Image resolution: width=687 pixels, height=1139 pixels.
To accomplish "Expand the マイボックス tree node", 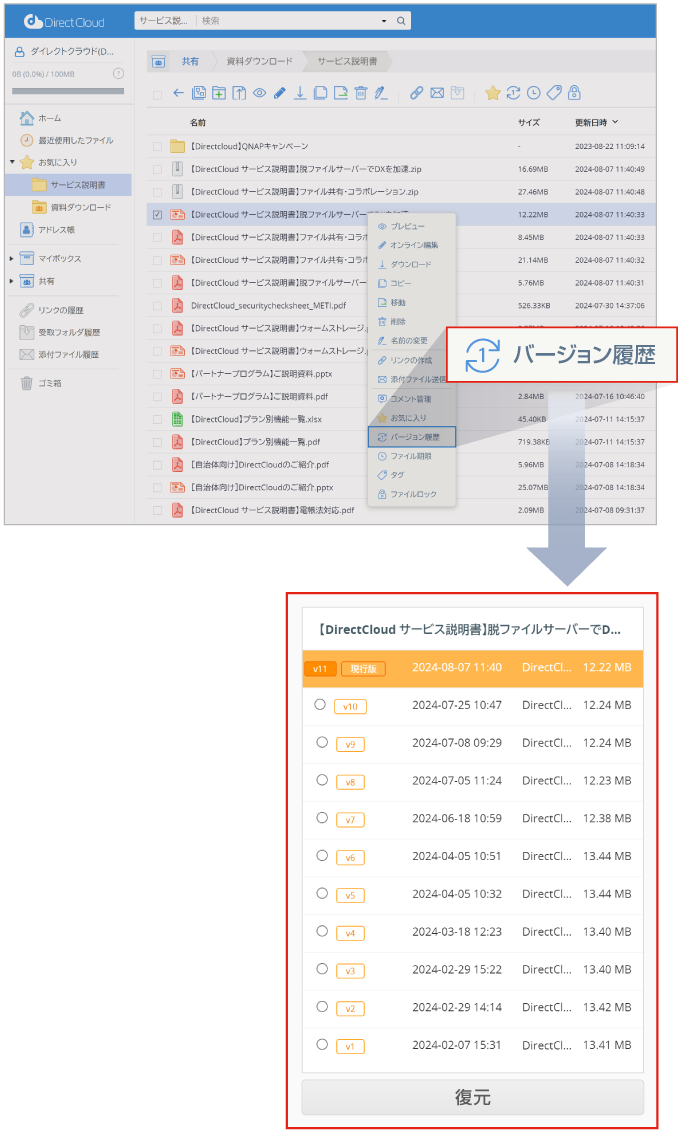I will (x=12, y=258).
